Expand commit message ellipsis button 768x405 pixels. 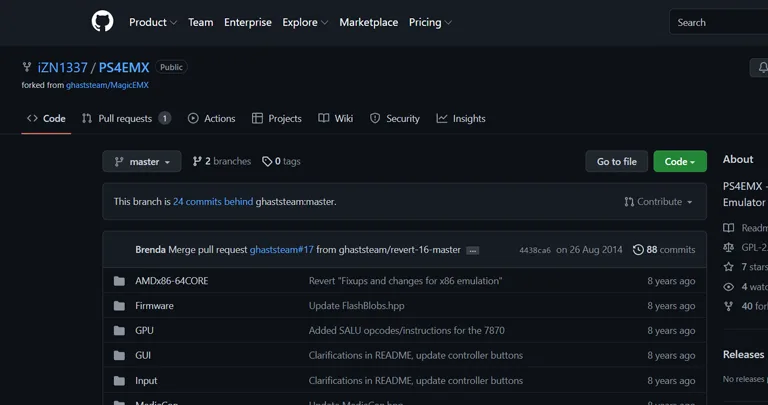coord(473,250)
